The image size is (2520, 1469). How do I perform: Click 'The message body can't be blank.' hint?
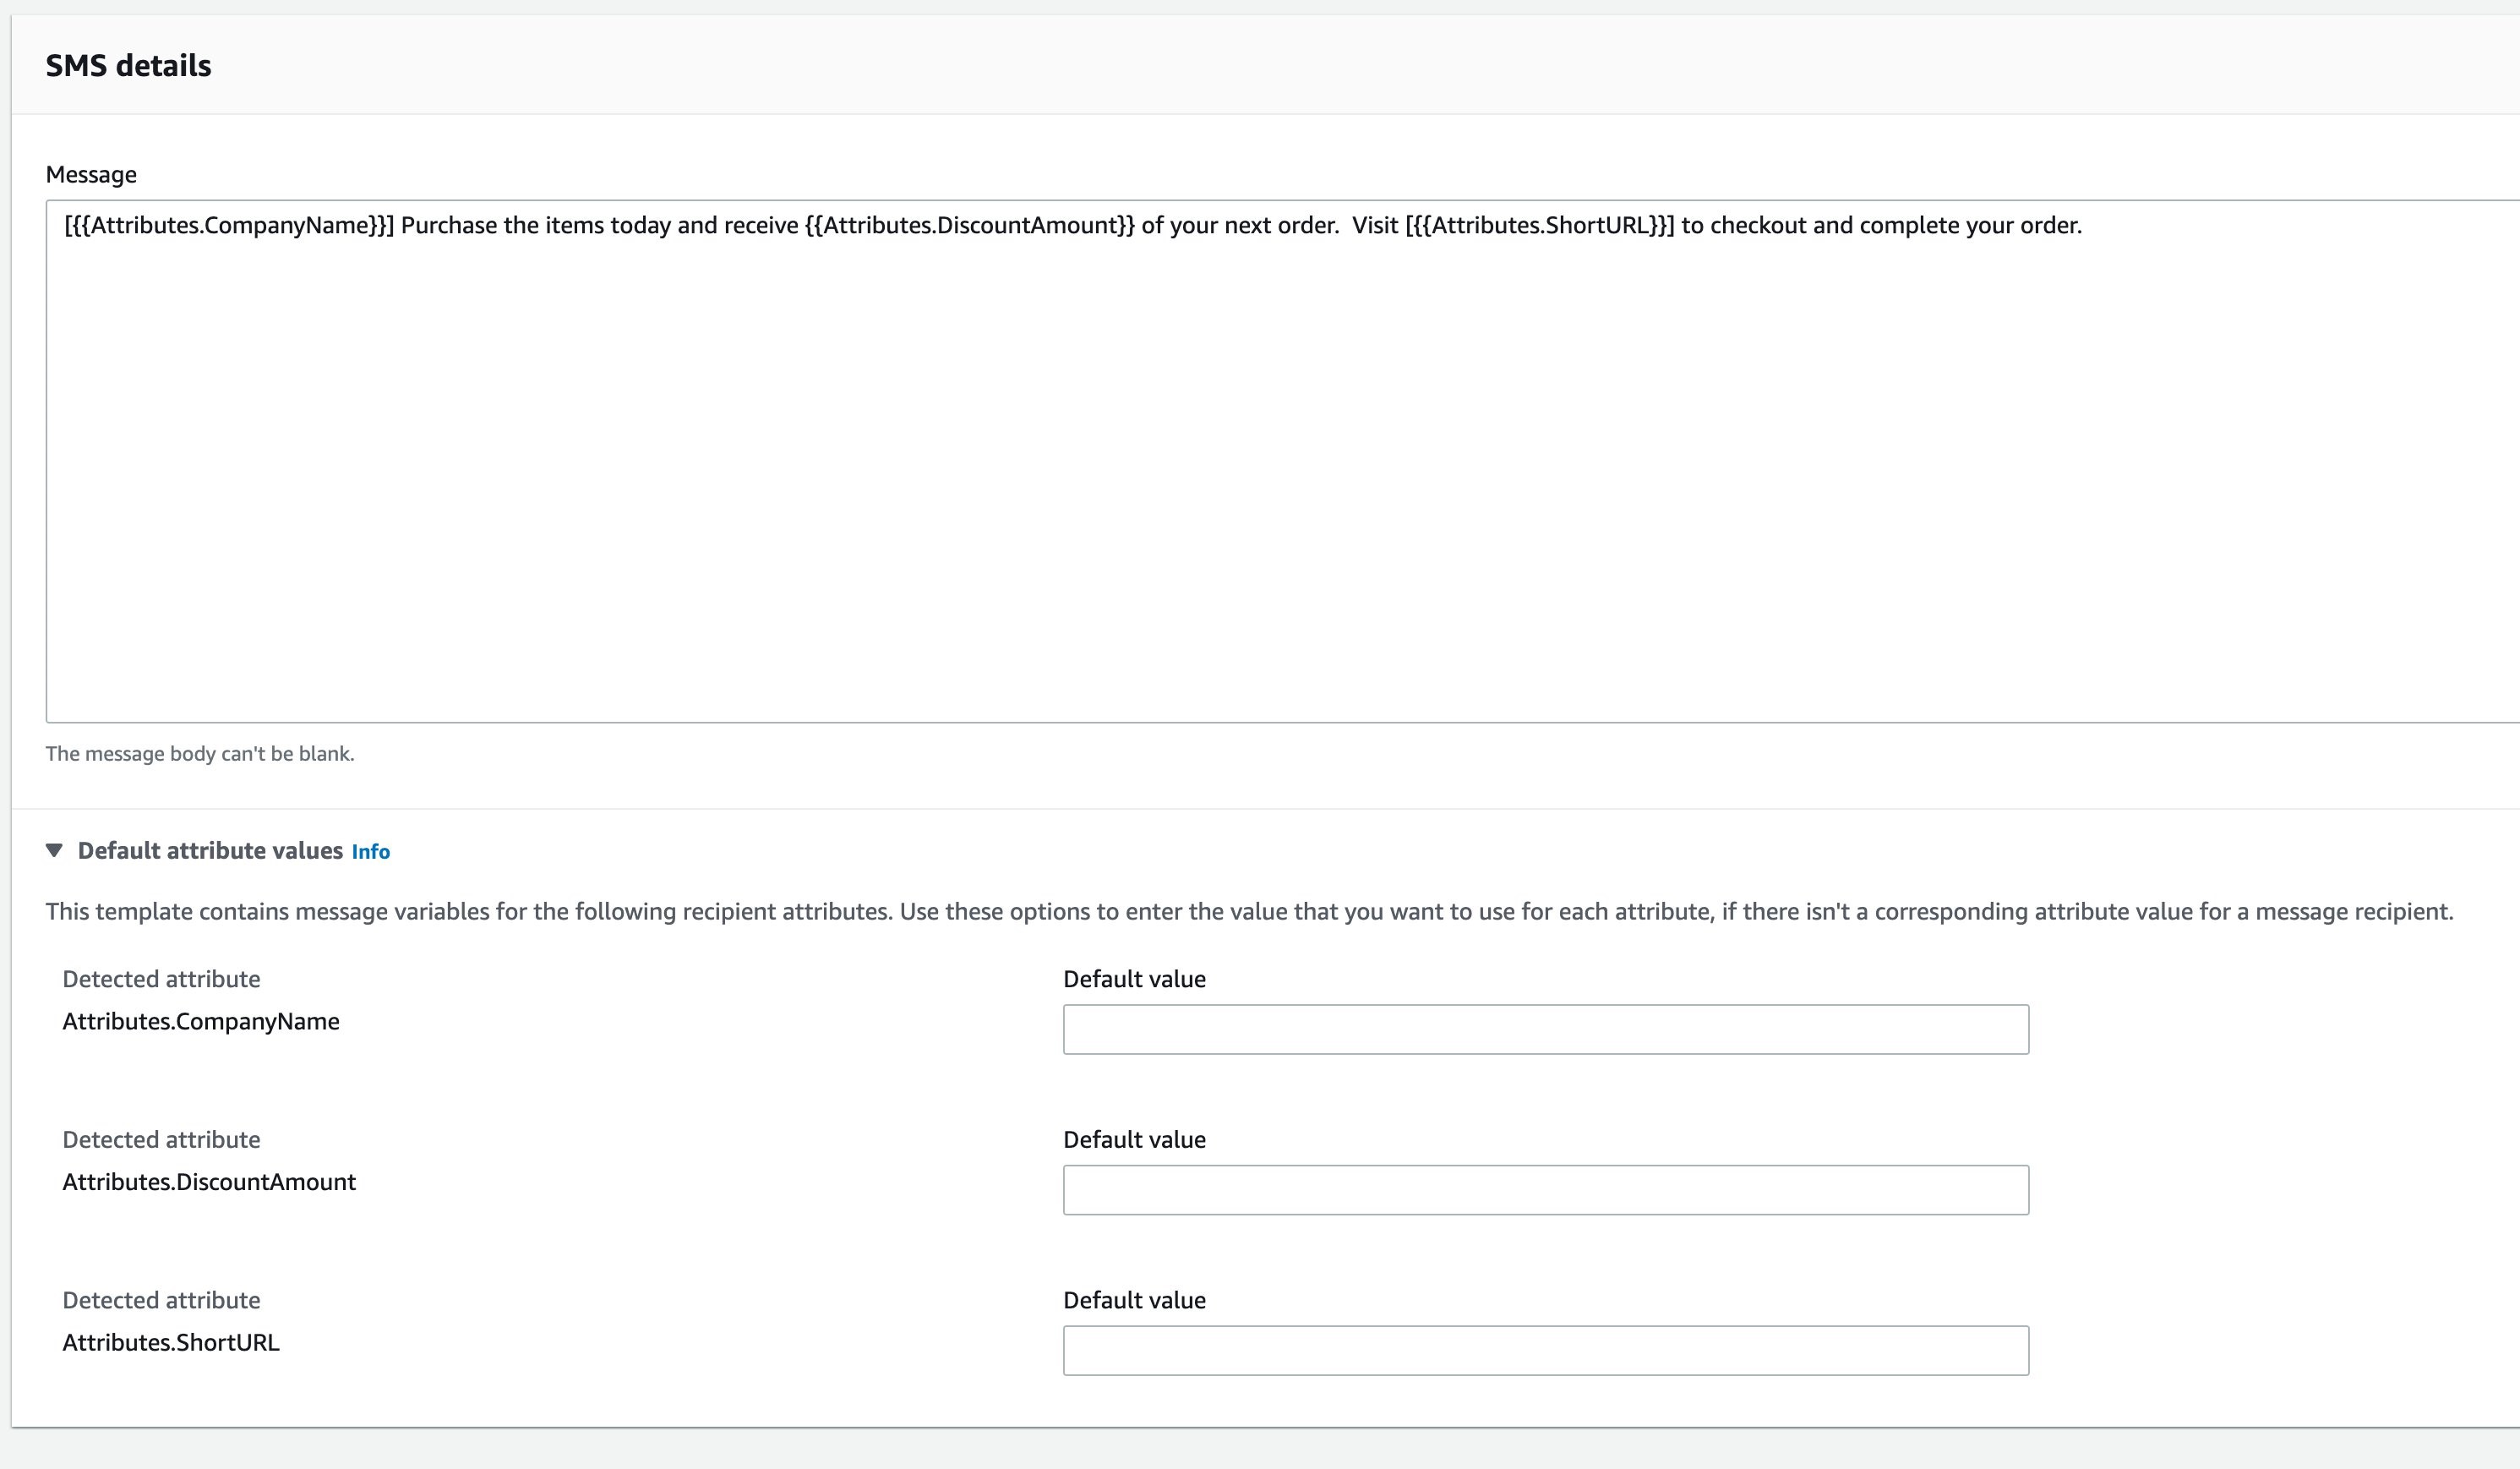200,753
